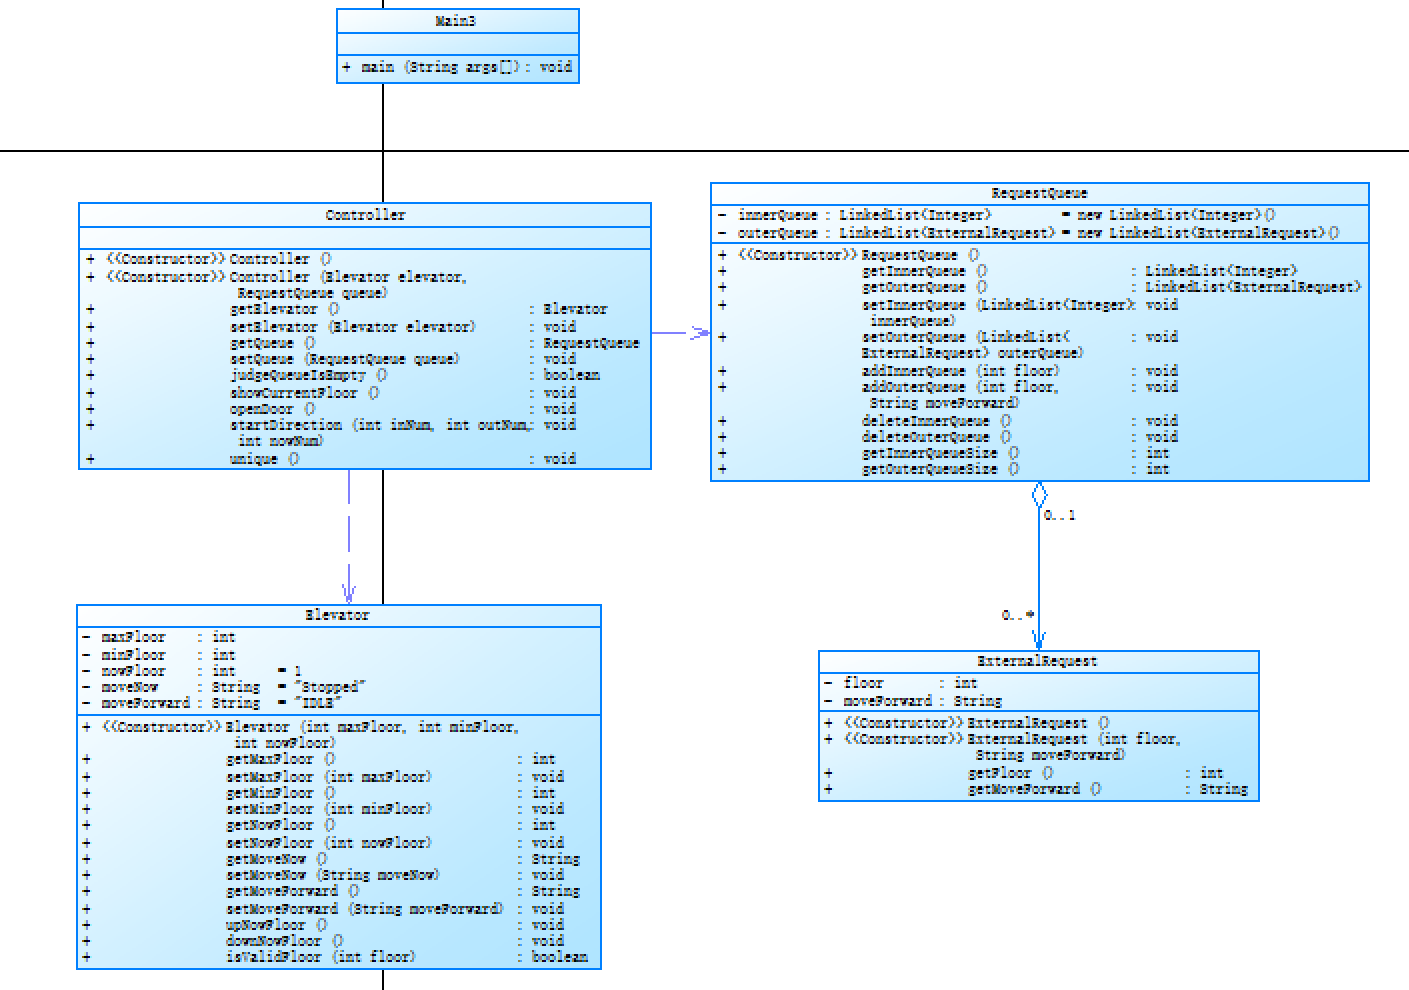1409x990 pixels.
Task: Click moveForward attribute with "IDLE" default
Action: (x=214, y=703)
